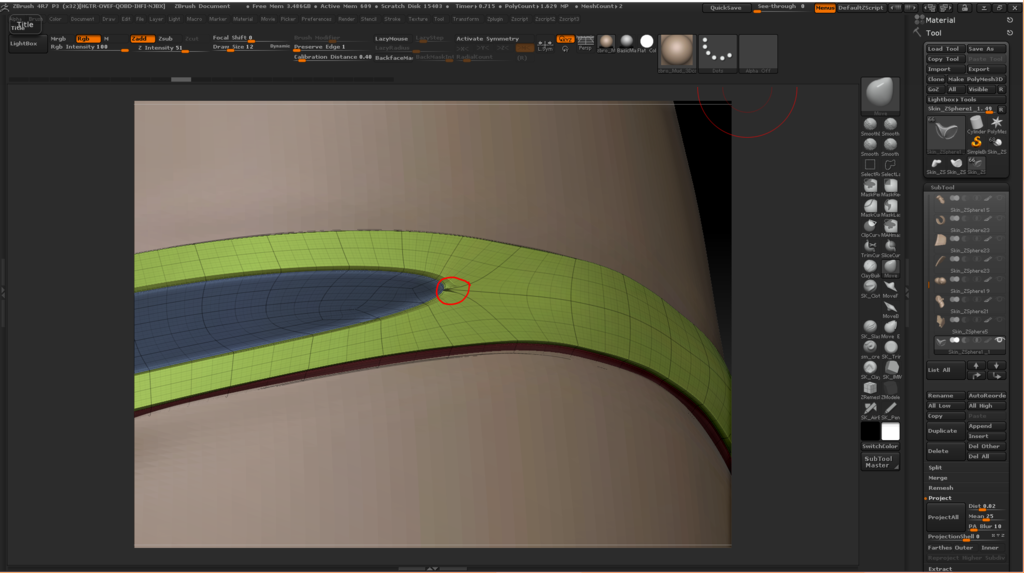Open the Alpha Off picker
The image size is (1024, 573).
click(758, 52)
